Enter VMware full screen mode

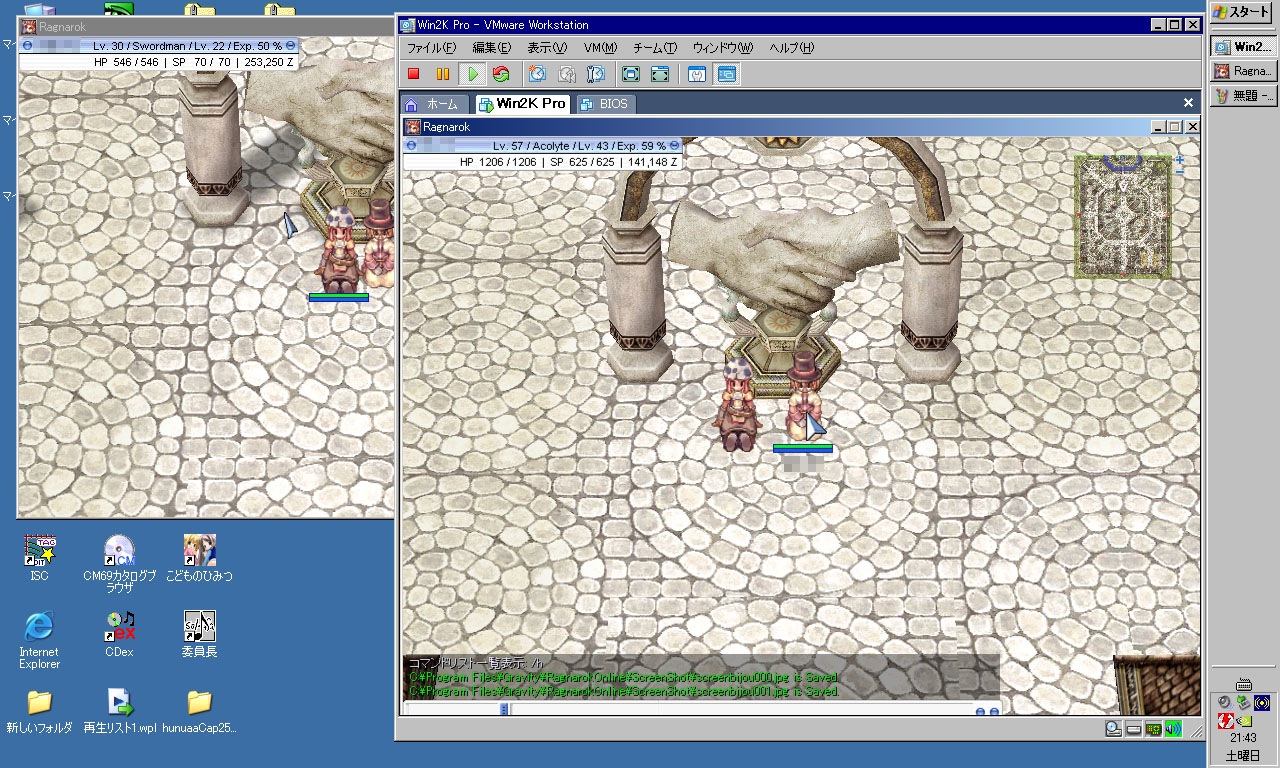click(x=631, y=74)
